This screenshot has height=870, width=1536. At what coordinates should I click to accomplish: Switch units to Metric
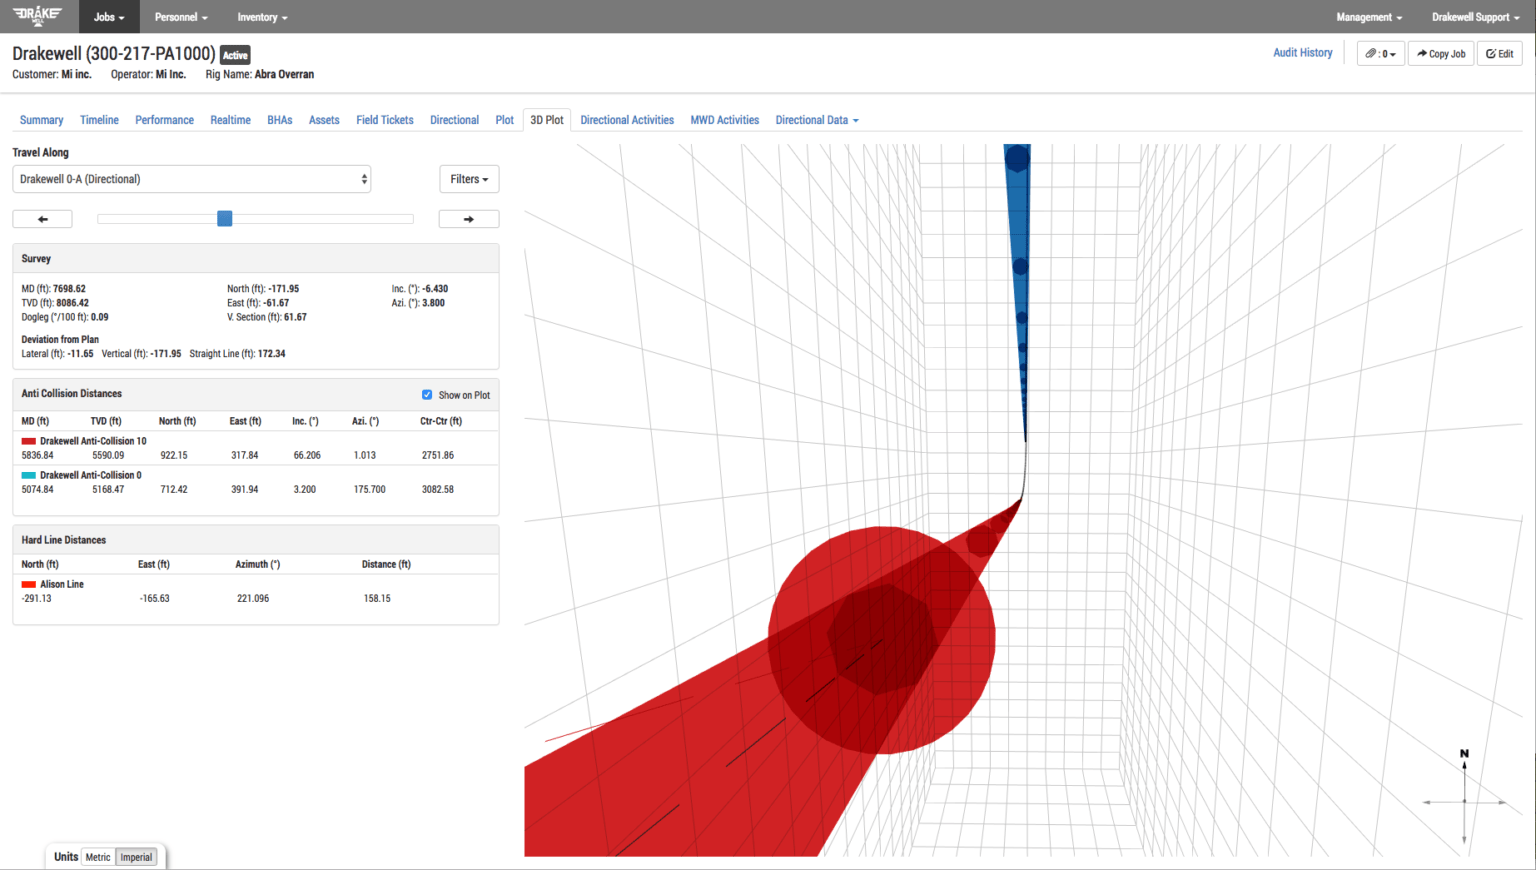pyautogui.click(x=98, y=857)
